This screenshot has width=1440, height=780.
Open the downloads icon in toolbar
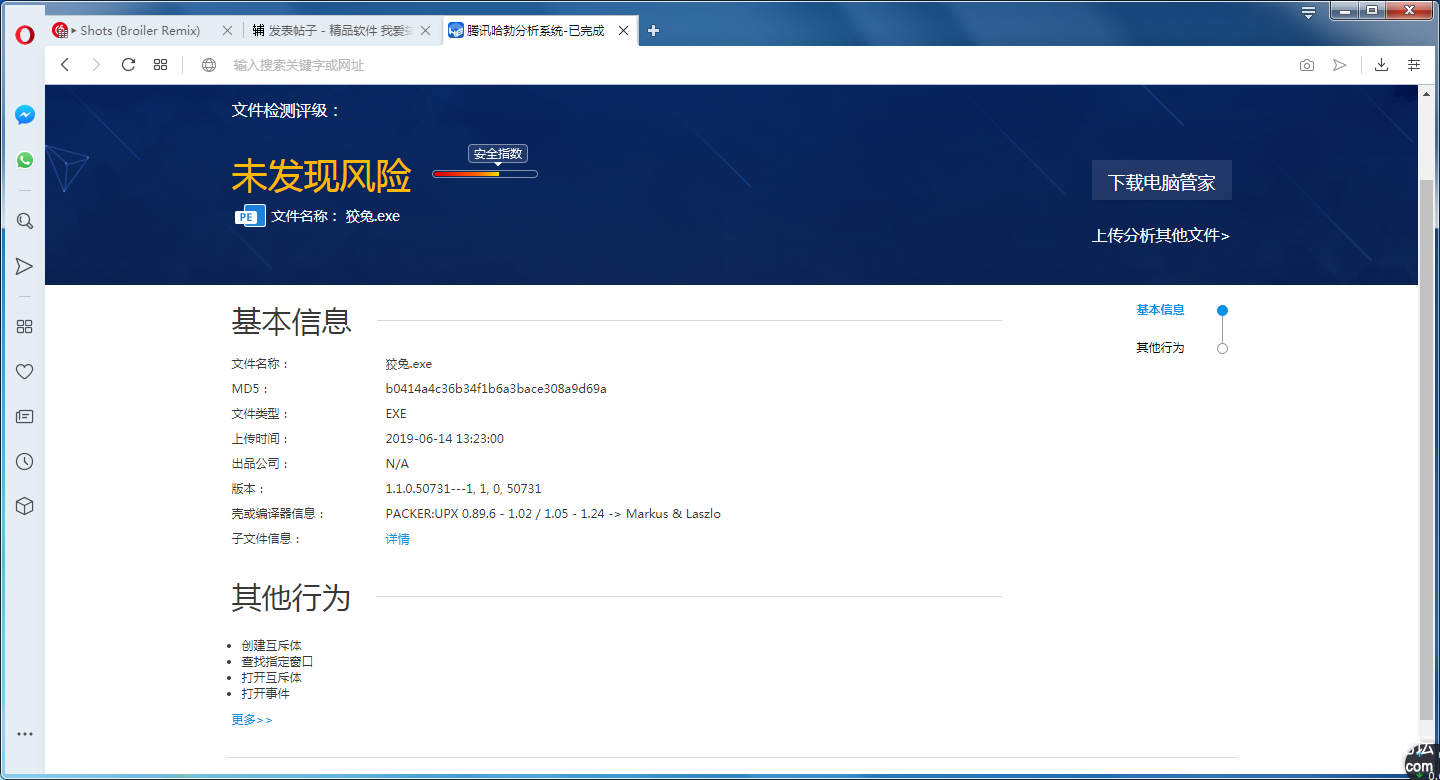(x=1381, y=65)
